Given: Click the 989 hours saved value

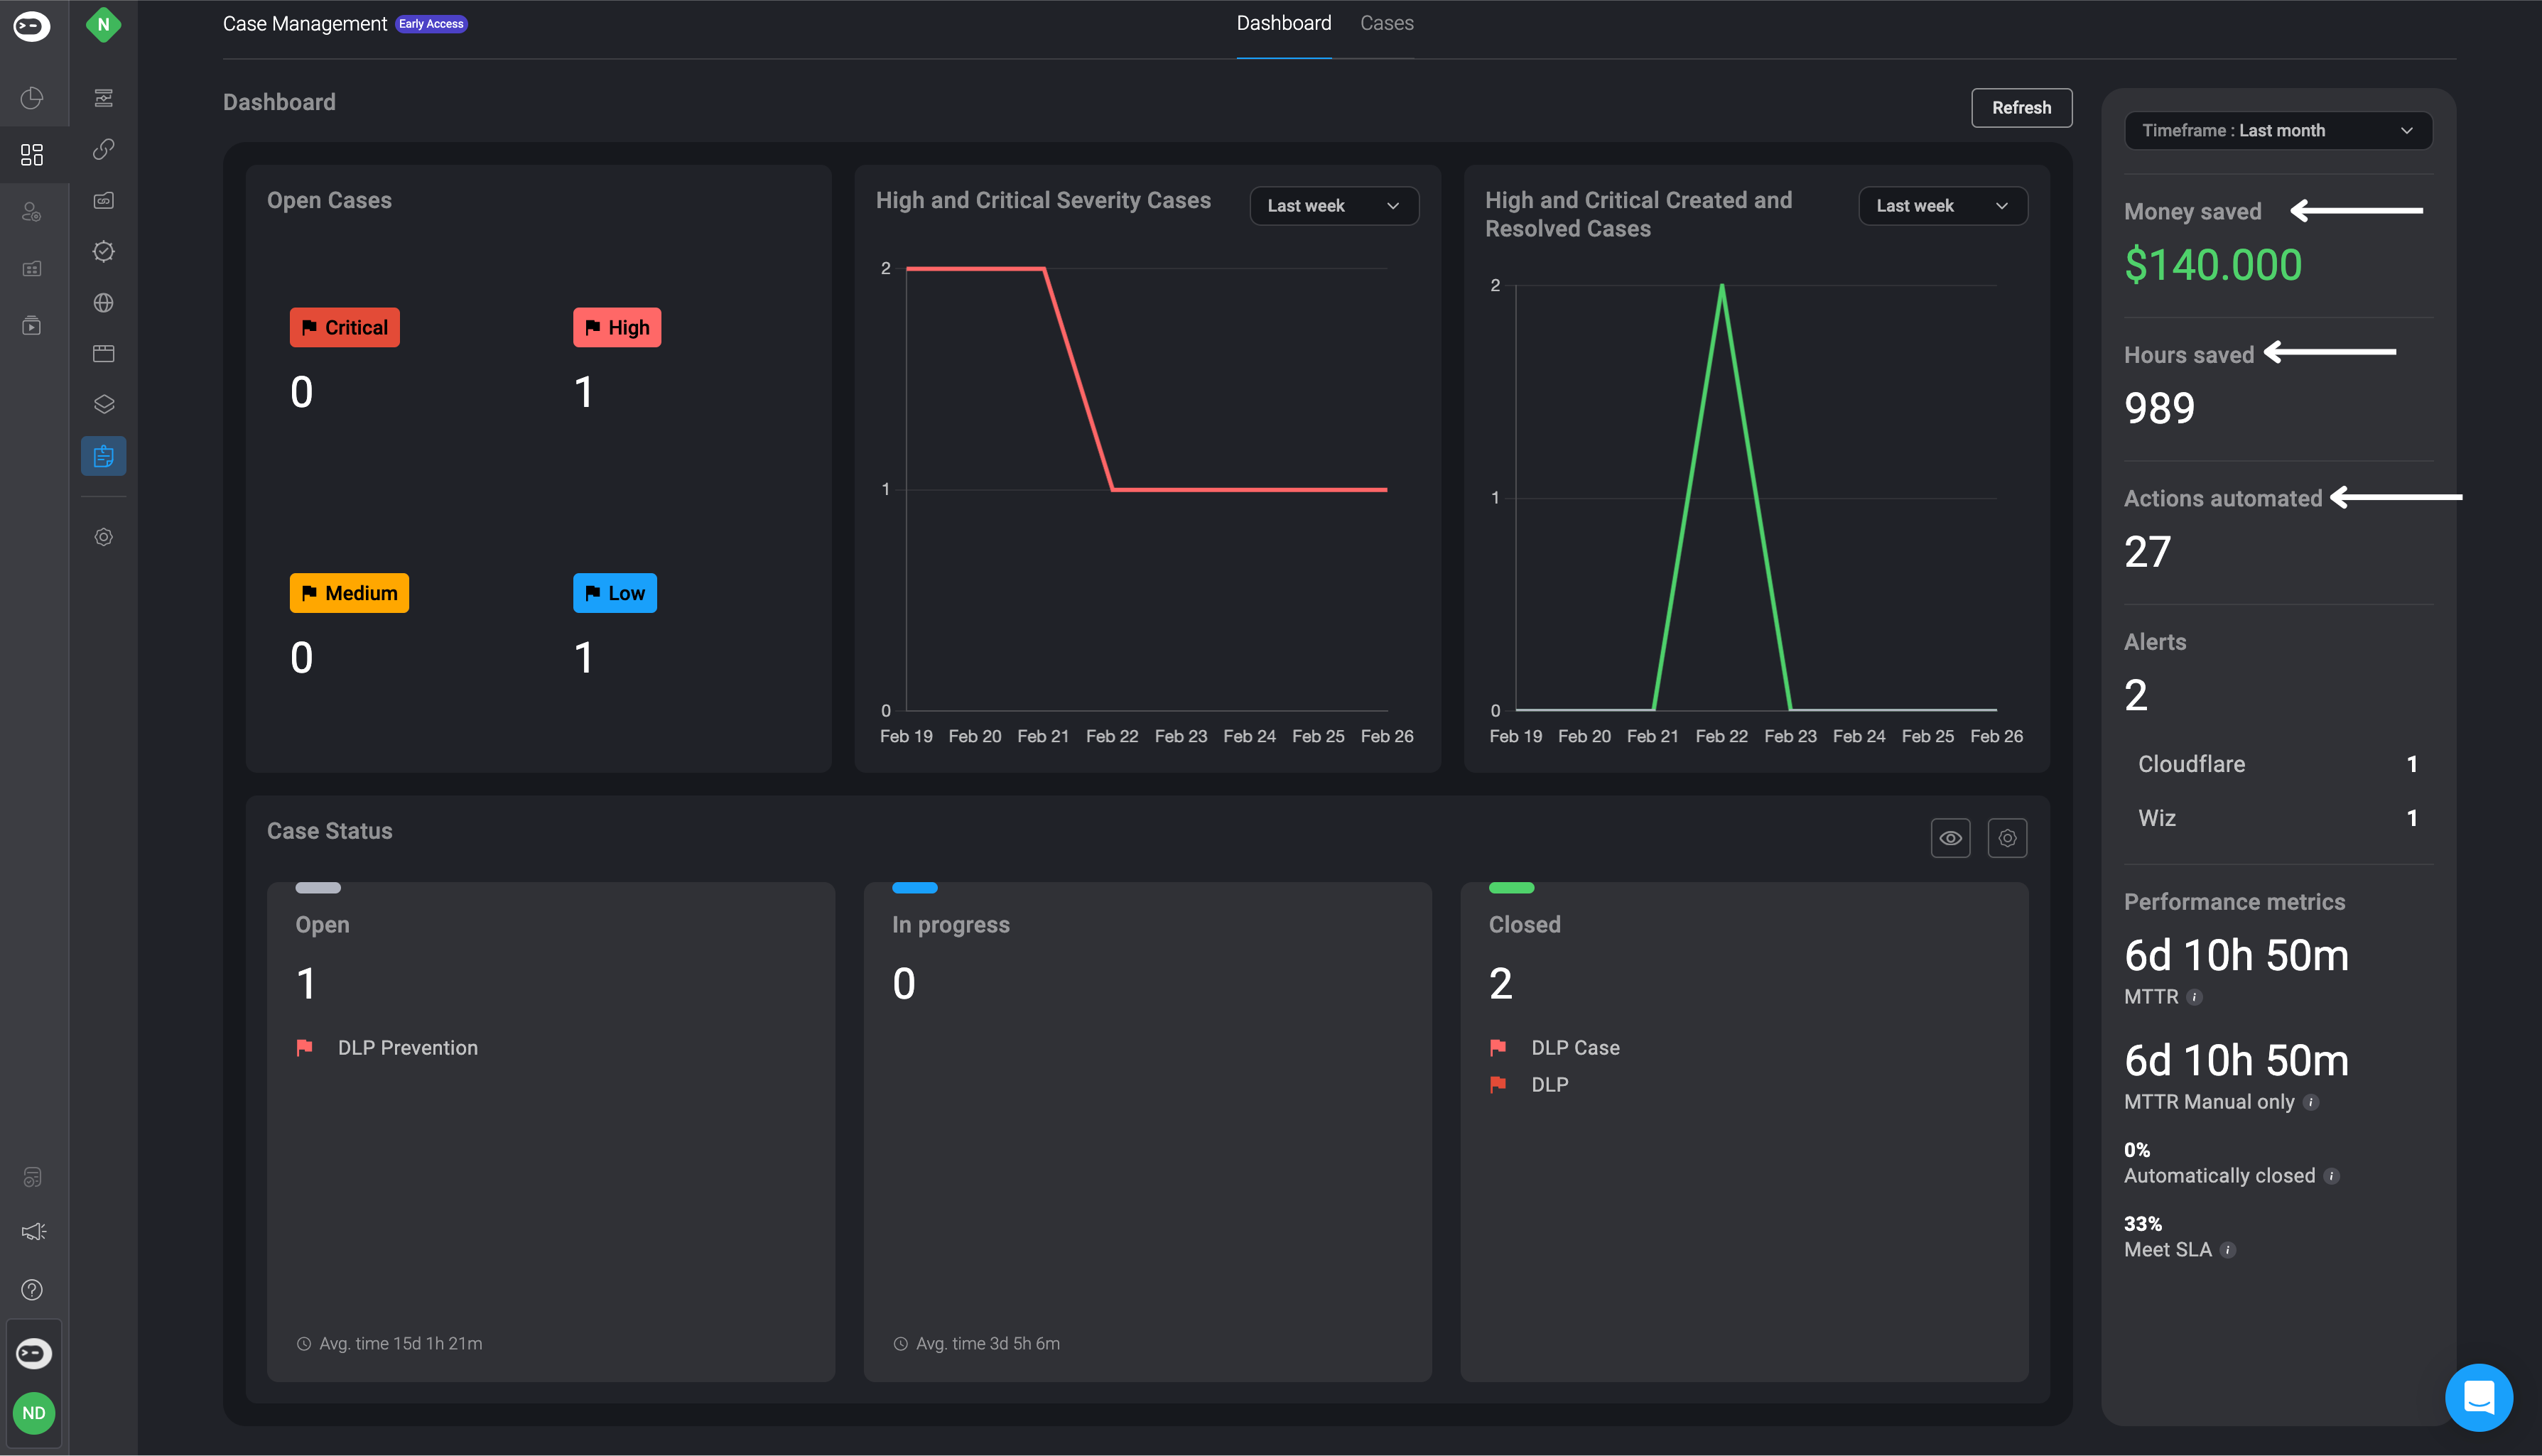Looking at the screenshot, I should click(2159, 408).
